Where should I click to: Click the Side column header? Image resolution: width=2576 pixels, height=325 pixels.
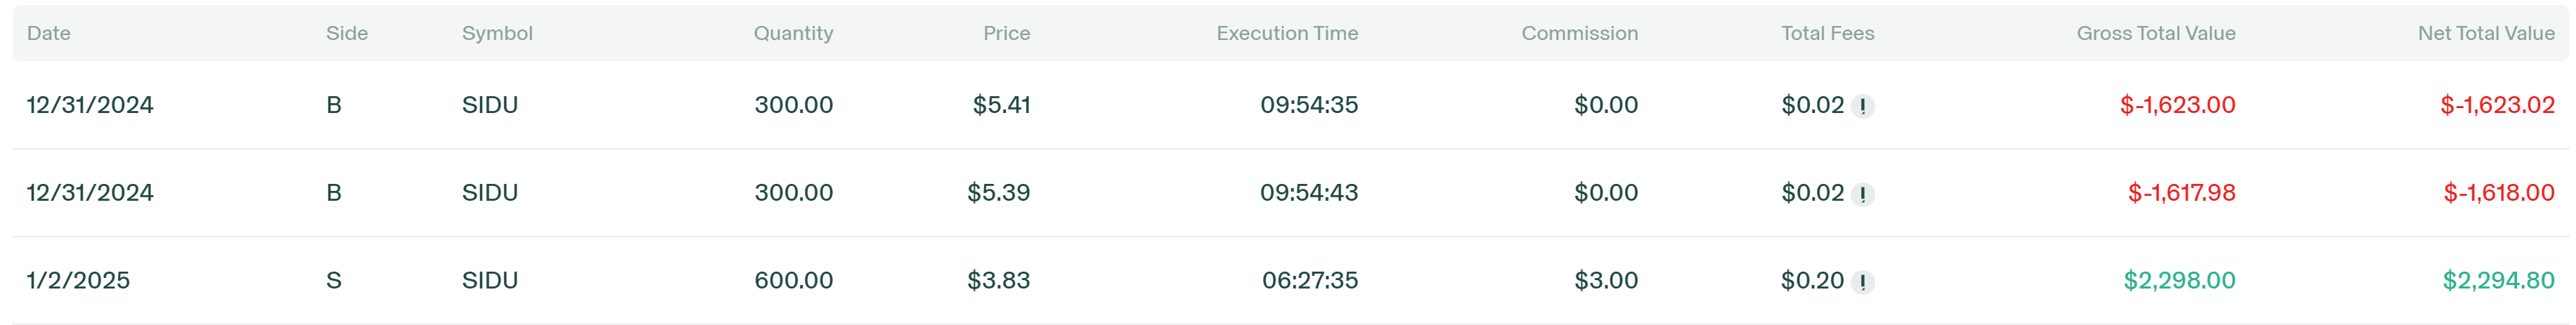point(347,33)
